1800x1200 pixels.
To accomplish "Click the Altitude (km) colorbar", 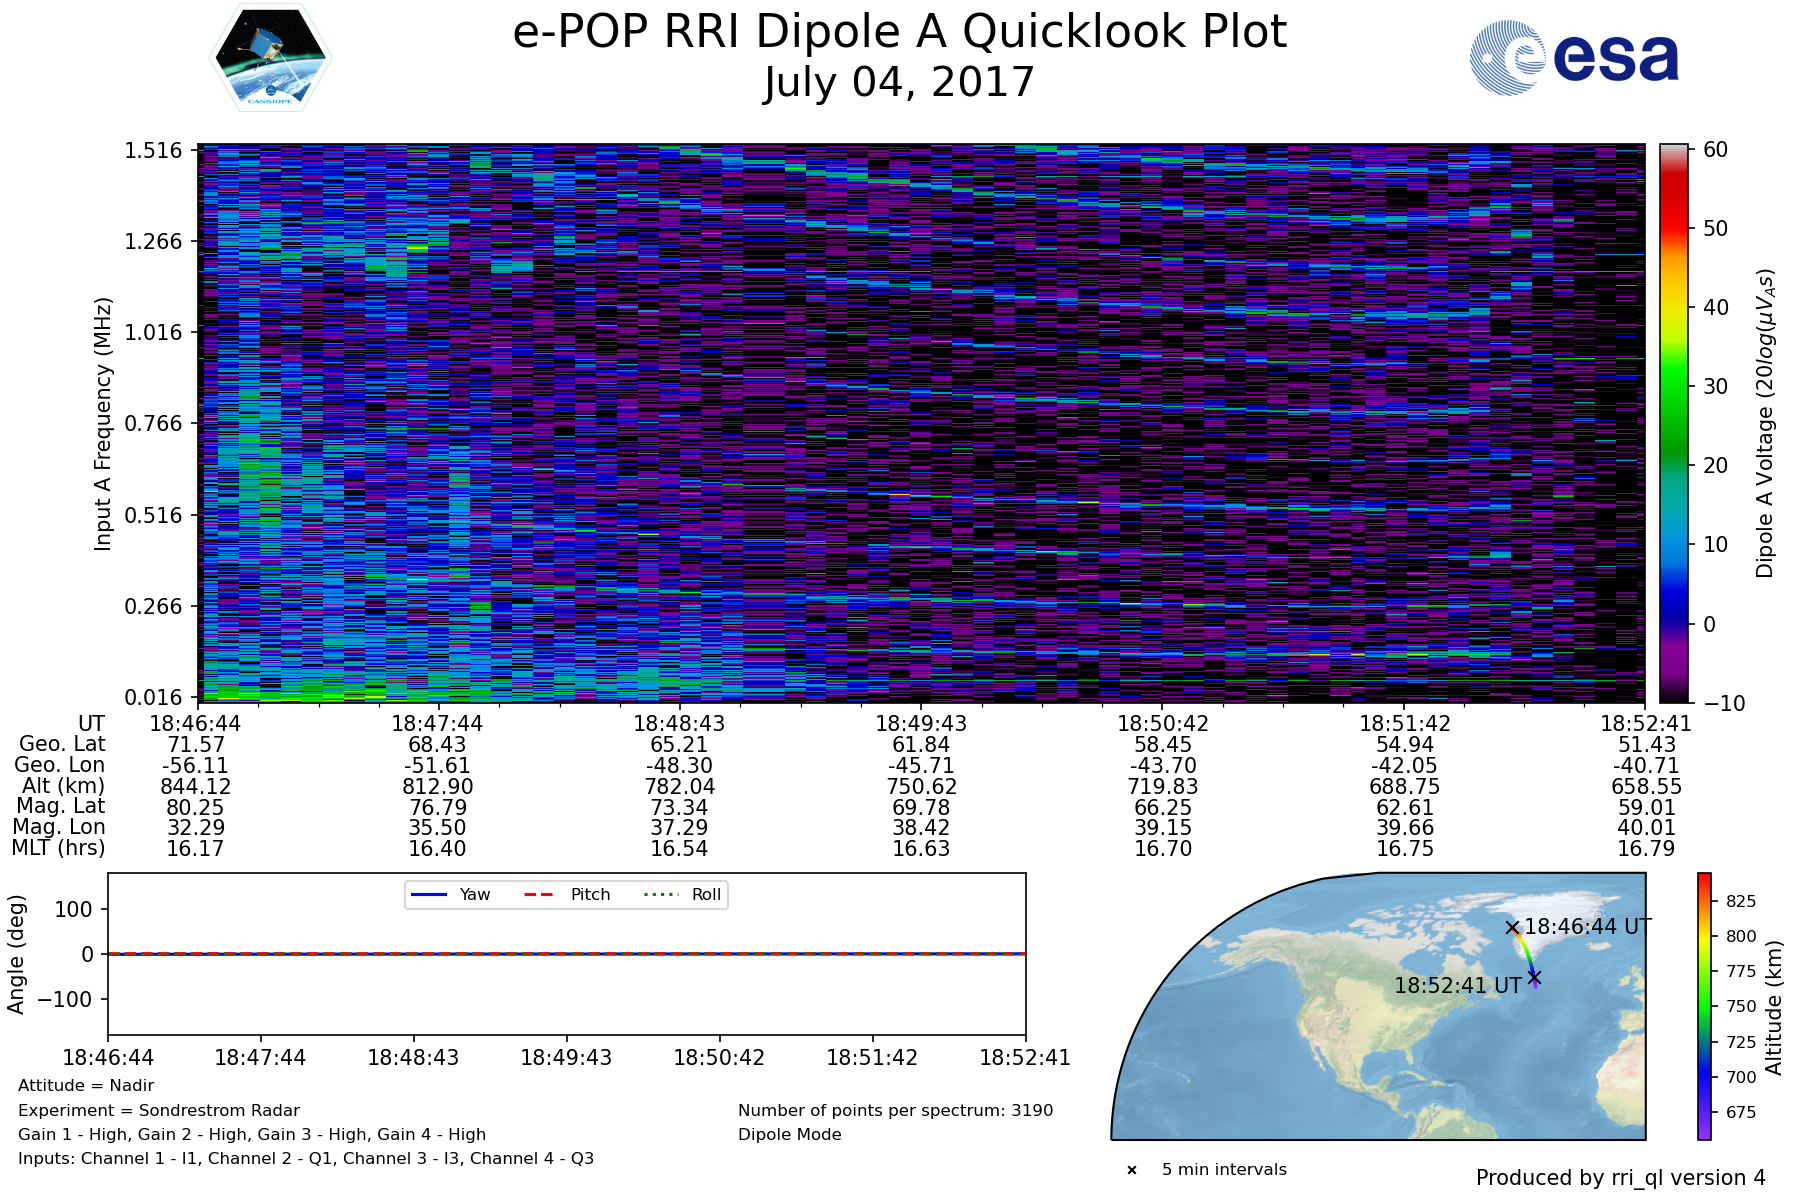I will (1704, 1006).
